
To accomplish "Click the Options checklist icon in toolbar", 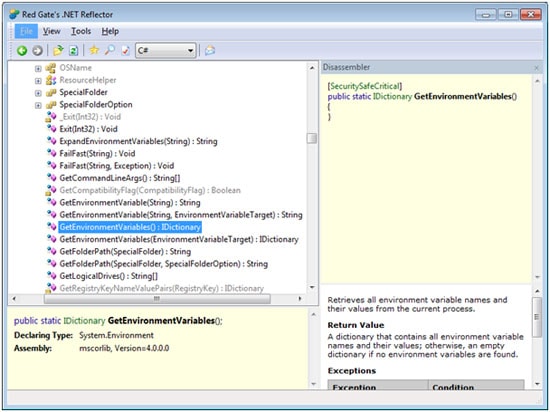I will pos(125,50).
